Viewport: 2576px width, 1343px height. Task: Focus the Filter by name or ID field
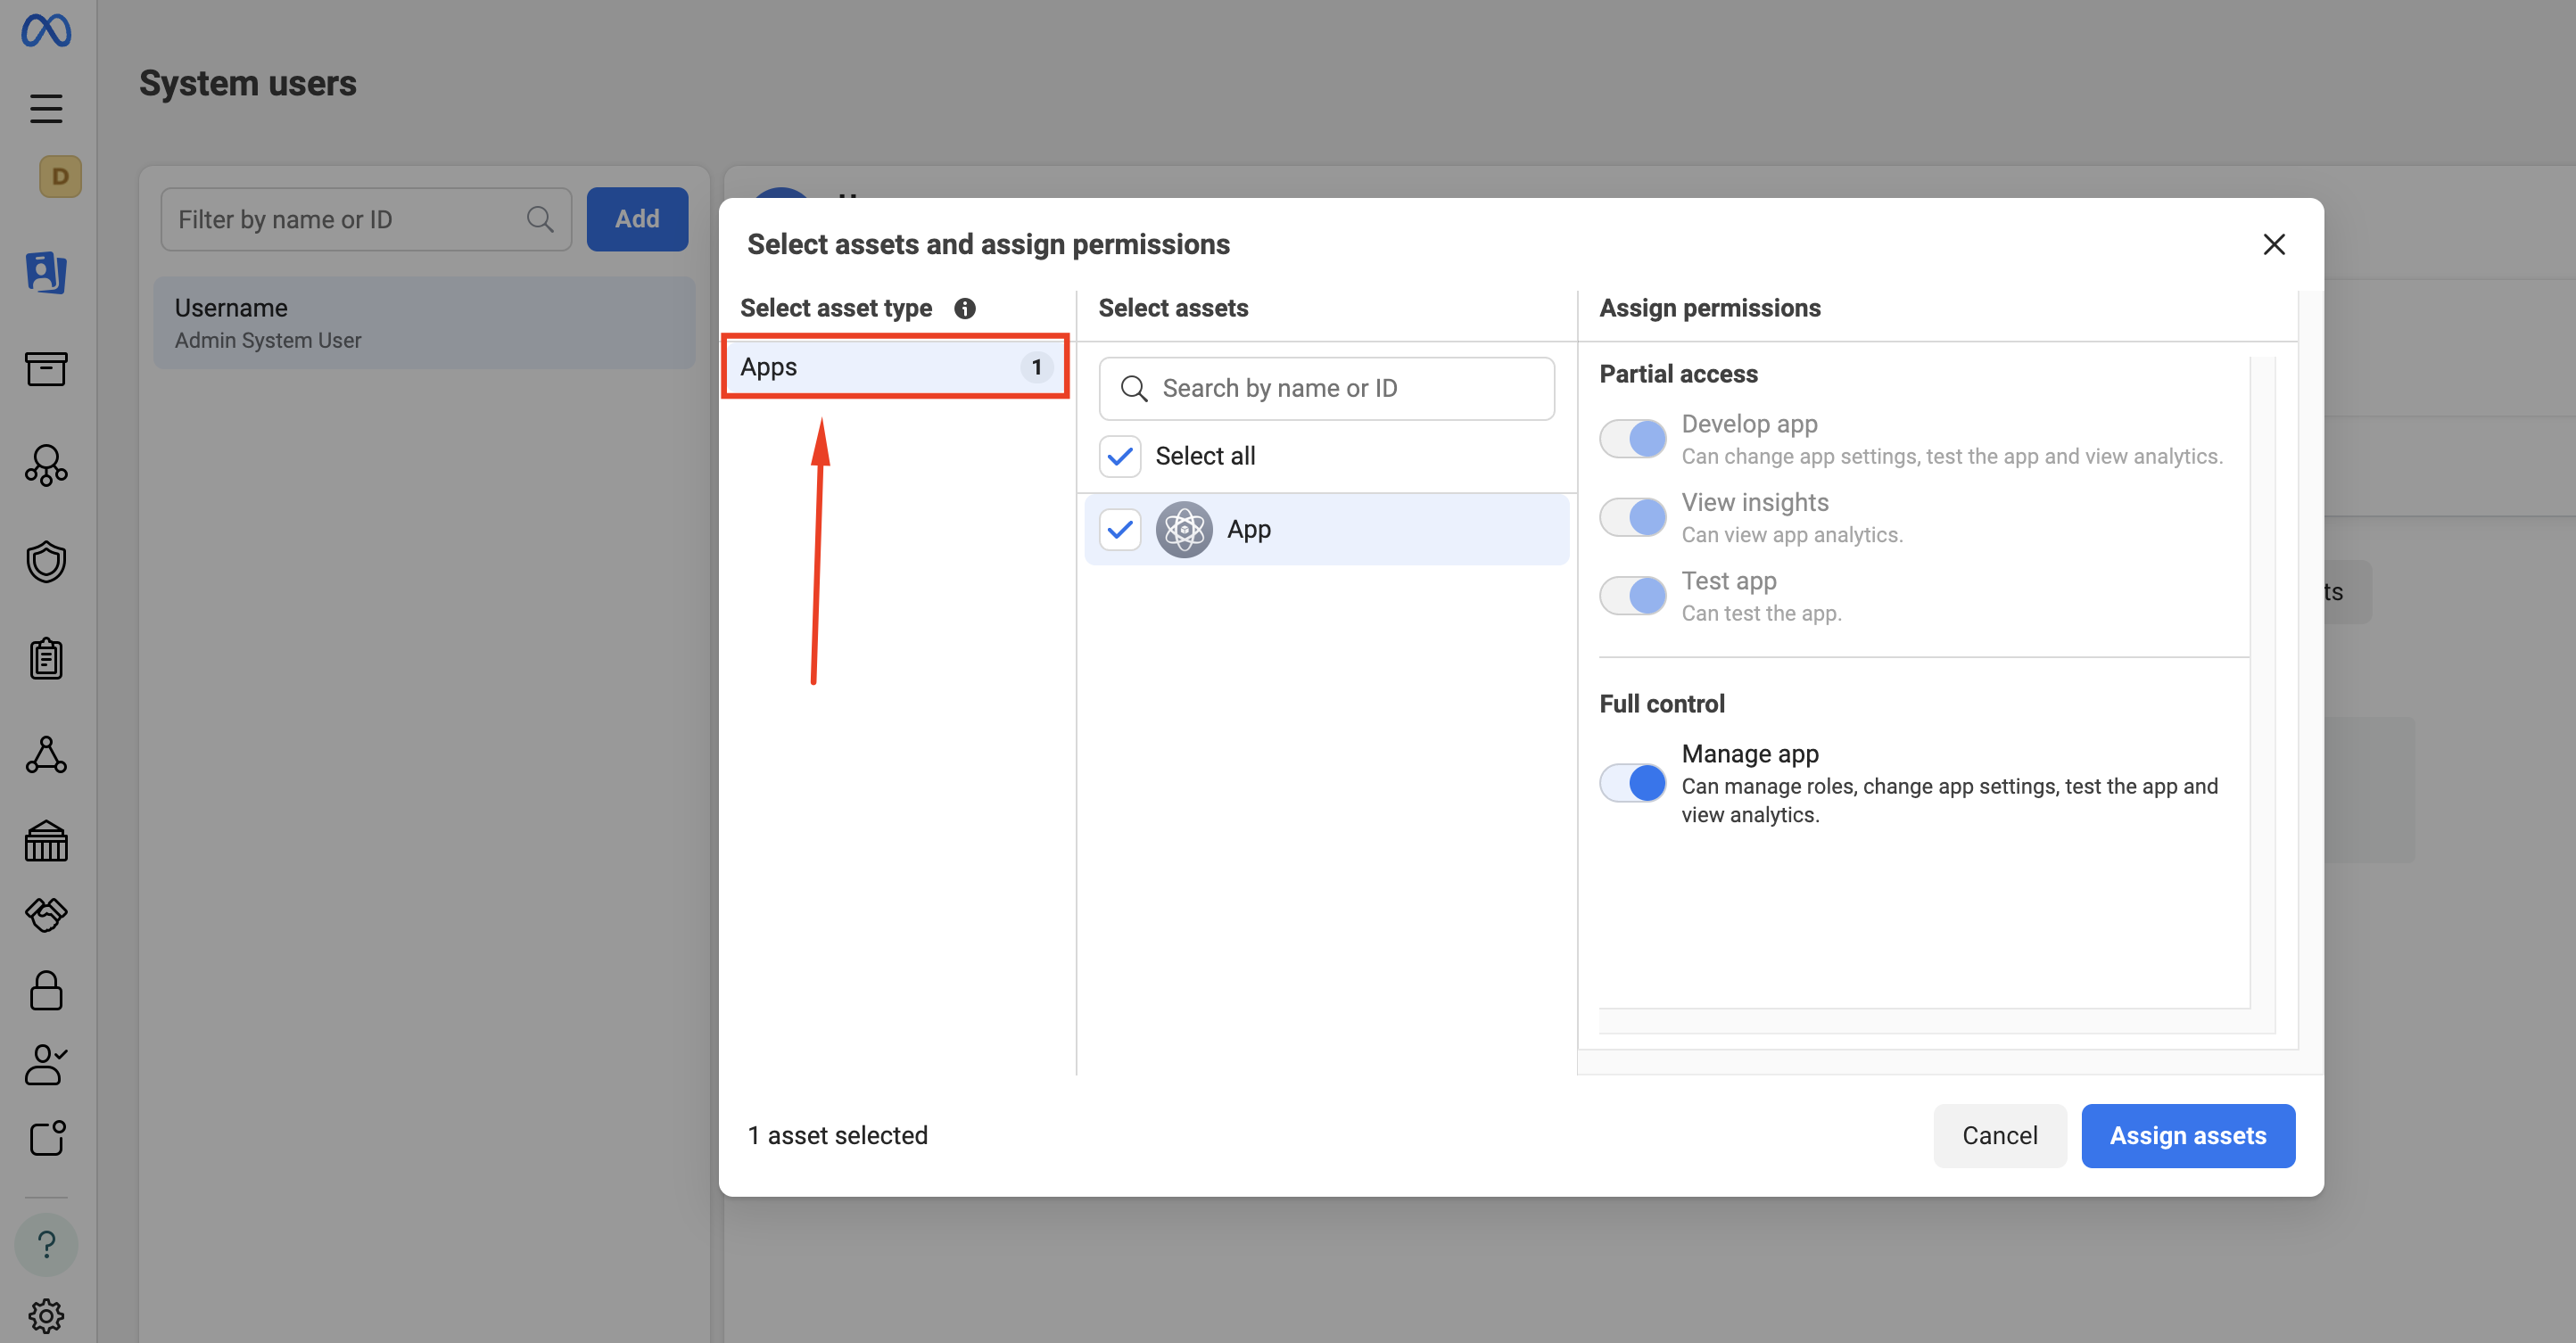coord(366,219)
